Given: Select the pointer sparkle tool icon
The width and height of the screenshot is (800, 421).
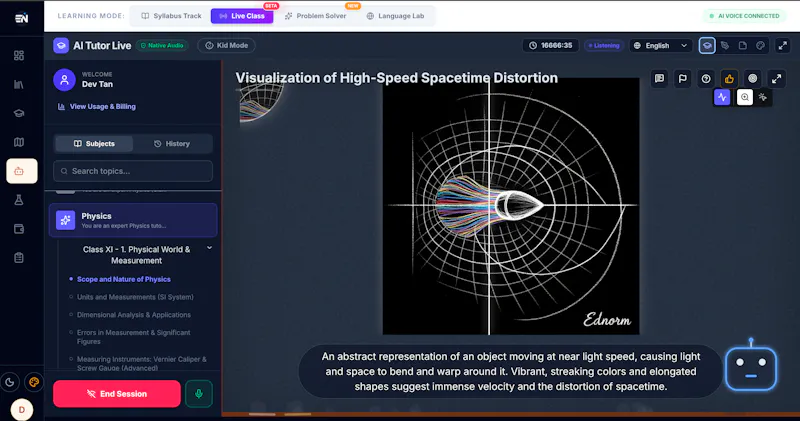Looking at the screenshot, I should tap(763, 97).
